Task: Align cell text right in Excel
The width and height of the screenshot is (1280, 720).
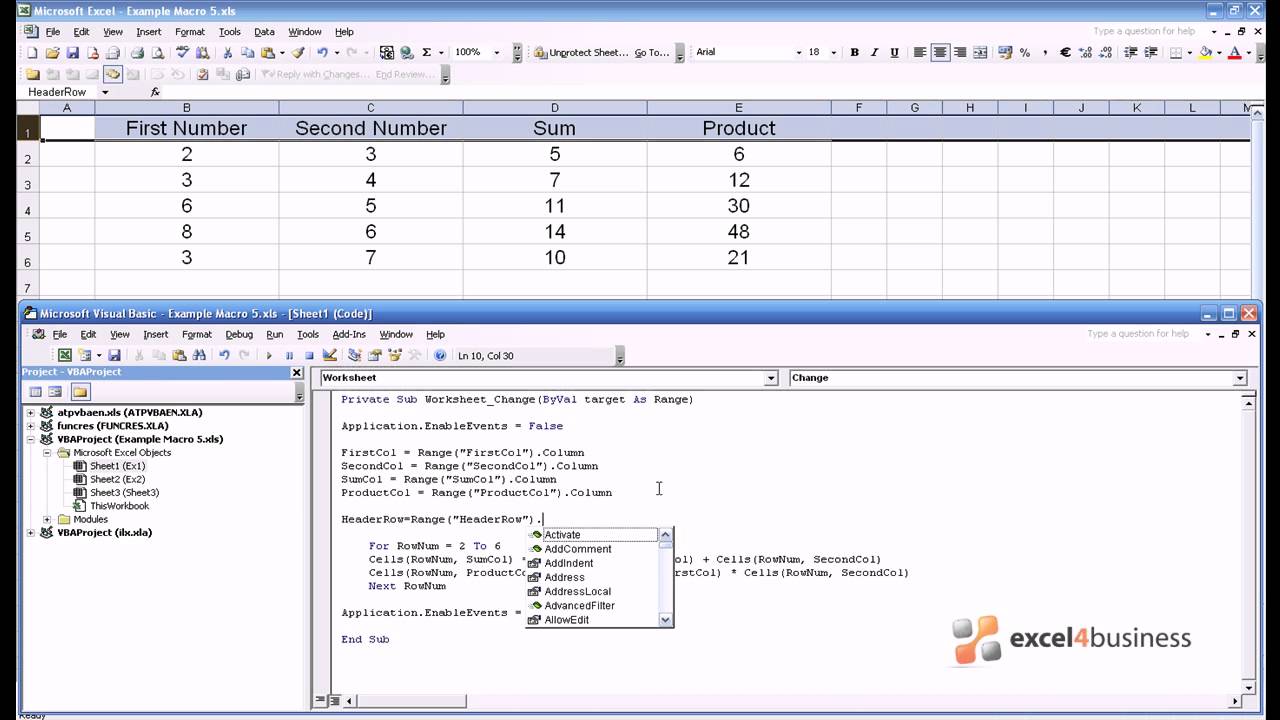Action: click(960, 52)
